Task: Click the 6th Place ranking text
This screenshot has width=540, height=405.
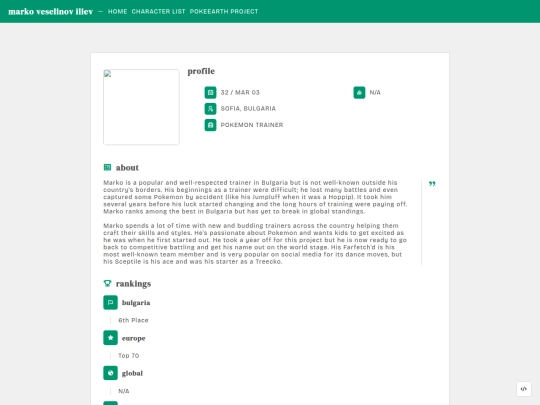Action: pos(133,320)
